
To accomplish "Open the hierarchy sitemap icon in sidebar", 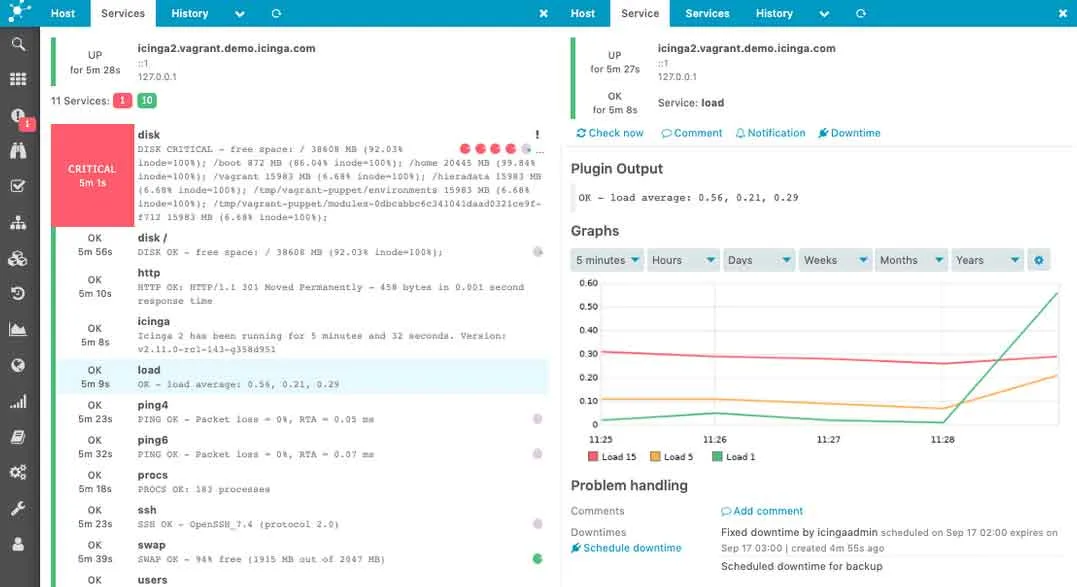I will point(19,222).
